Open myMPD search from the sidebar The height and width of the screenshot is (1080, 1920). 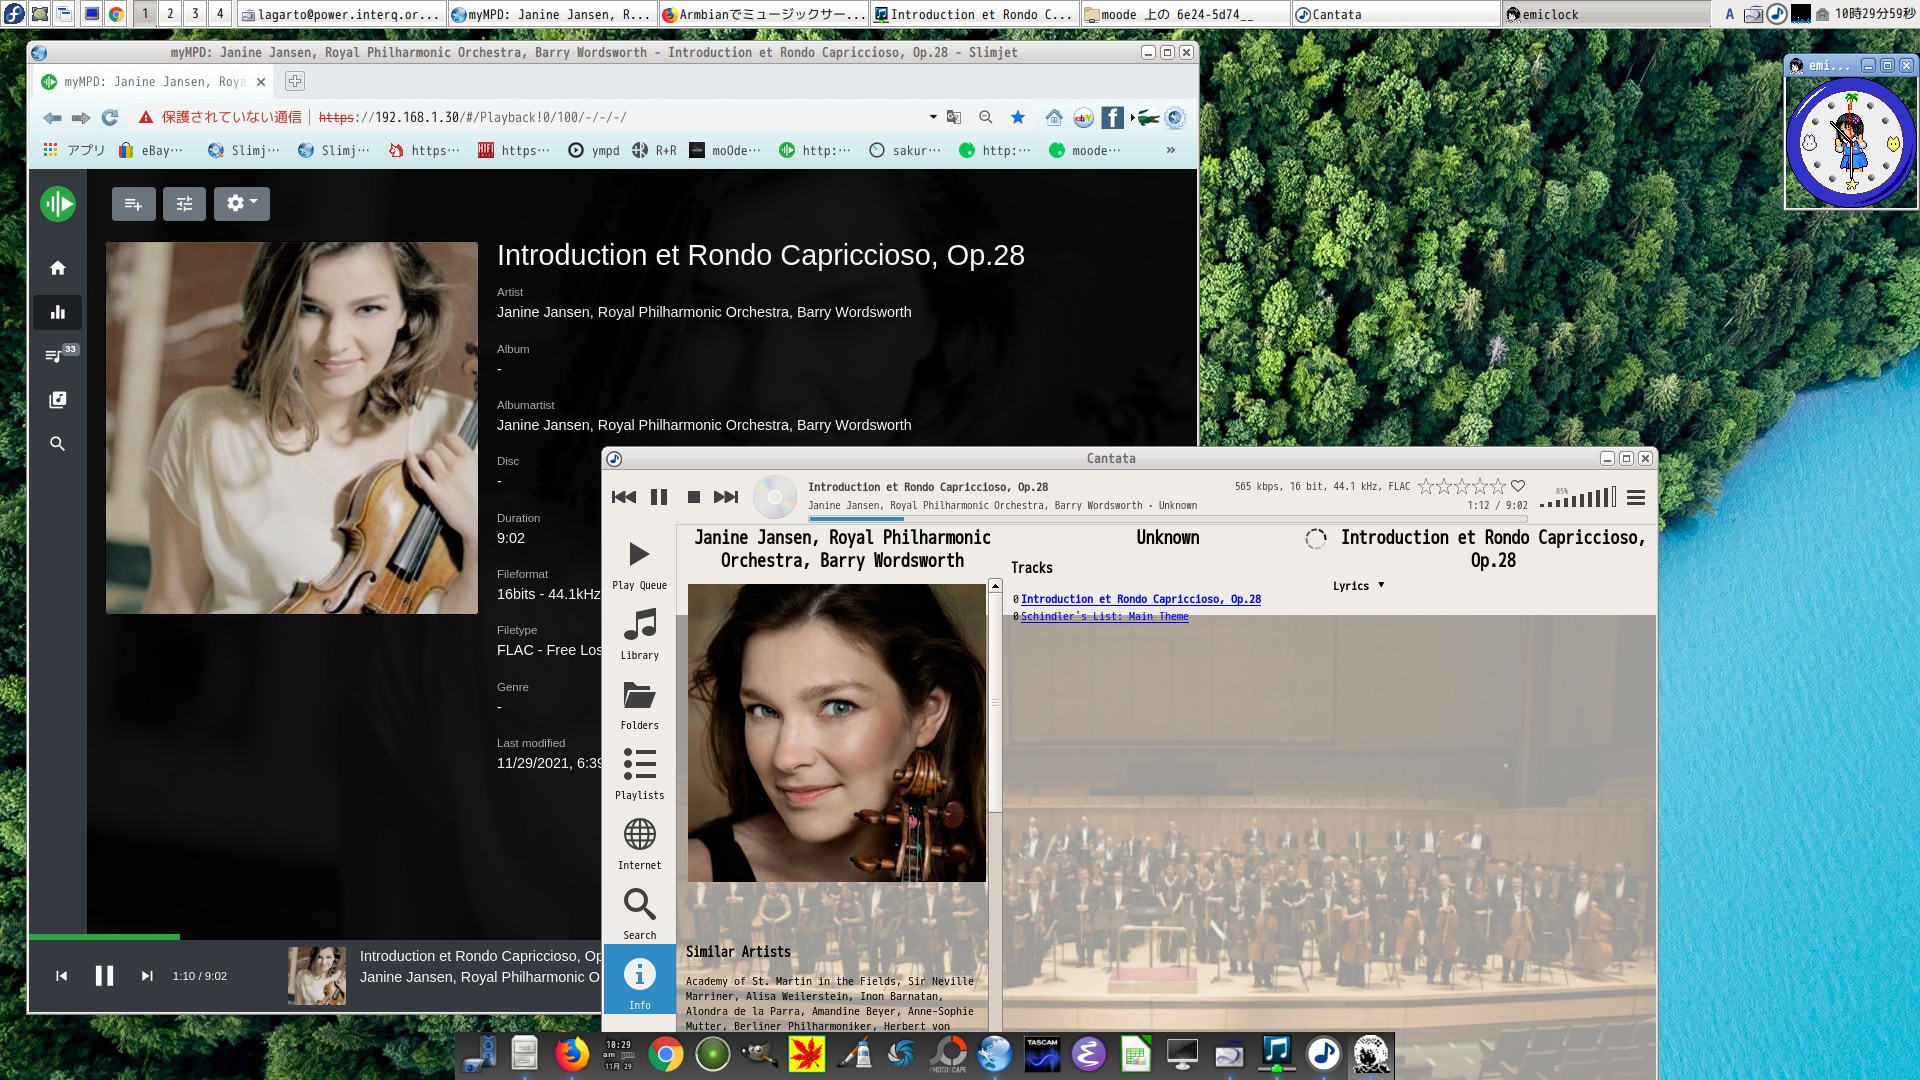(x=58, y=444)
